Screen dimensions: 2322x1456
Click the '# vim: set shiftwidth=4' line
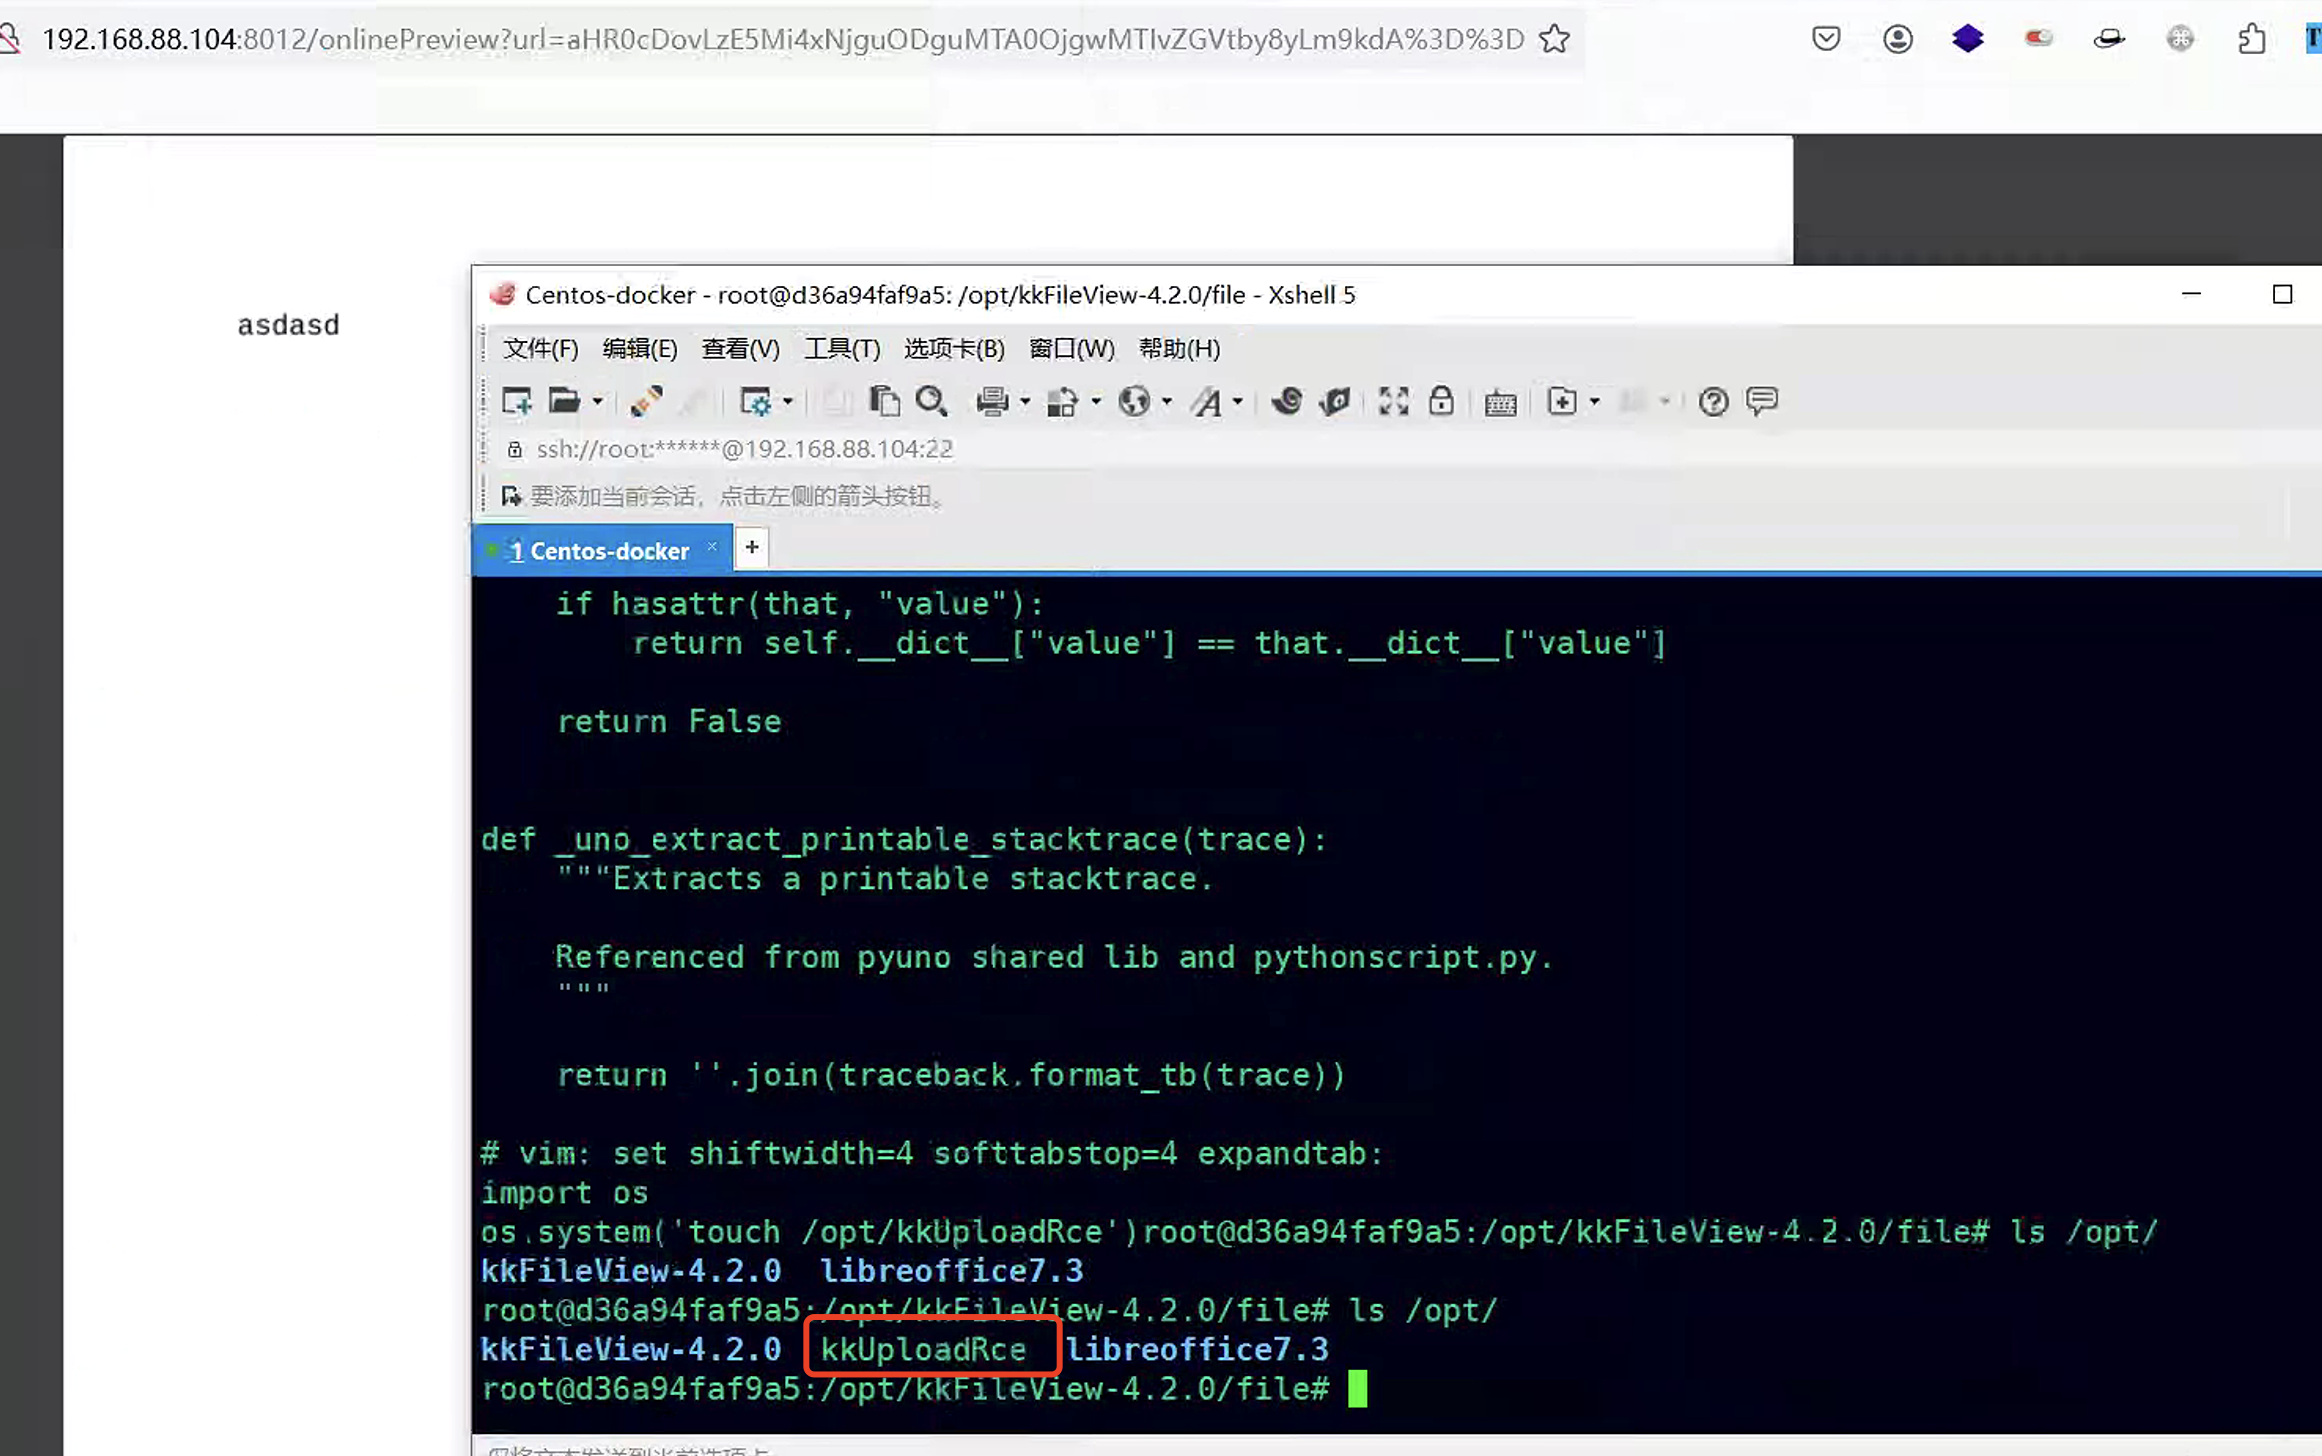[x=932, y=1154]
